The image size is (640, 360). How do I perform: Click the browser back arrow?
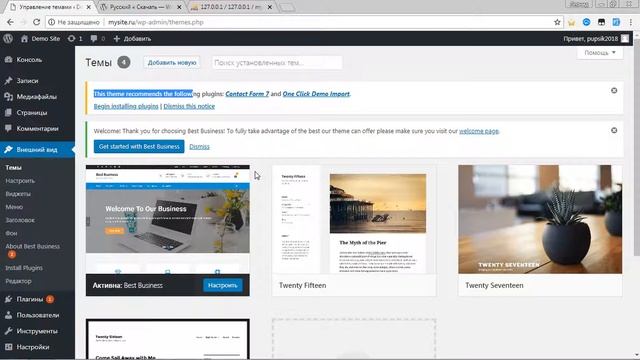click(x=10, y=22)
